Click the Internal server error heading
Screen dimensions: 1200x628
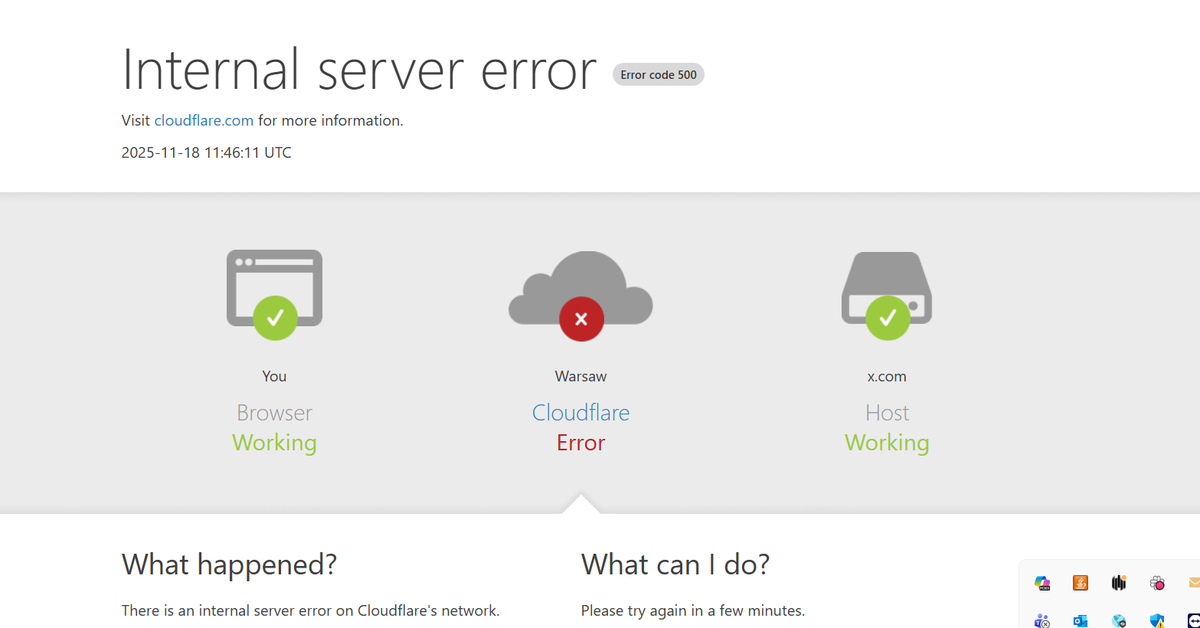click(359, 69)
